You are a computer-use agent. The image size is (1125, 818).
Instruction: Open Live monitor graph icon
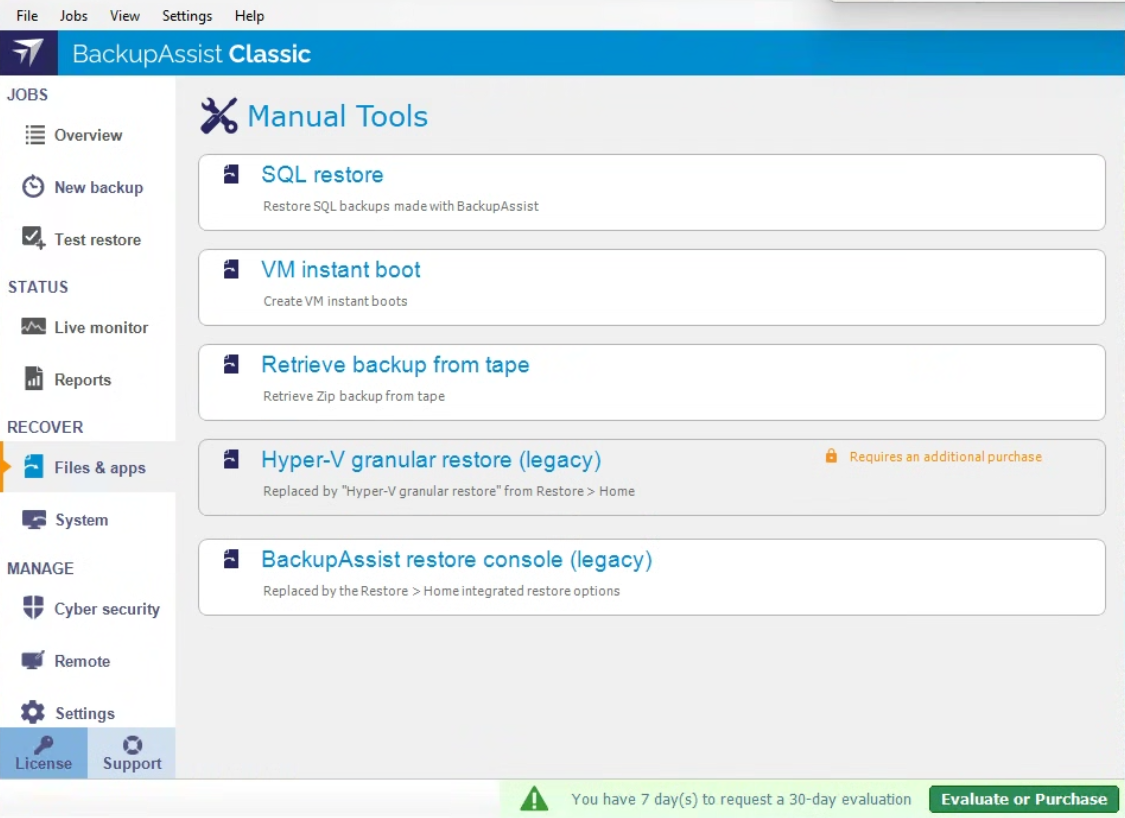(x=34, y=327)
